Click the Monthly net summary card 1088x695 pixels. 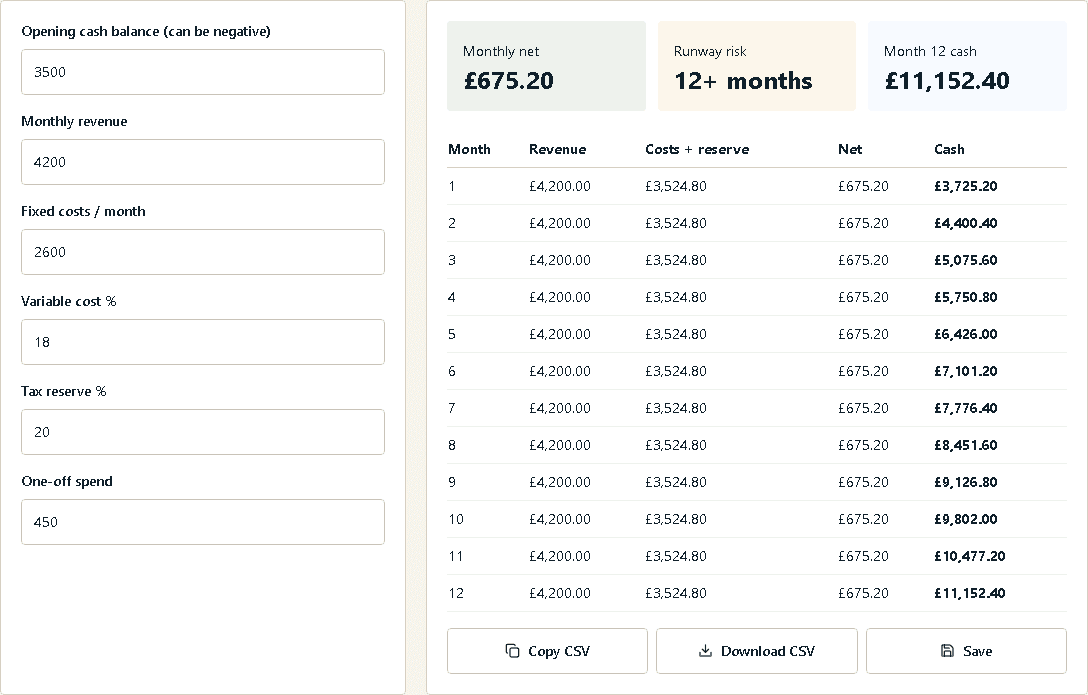click(x=546, y=66)
